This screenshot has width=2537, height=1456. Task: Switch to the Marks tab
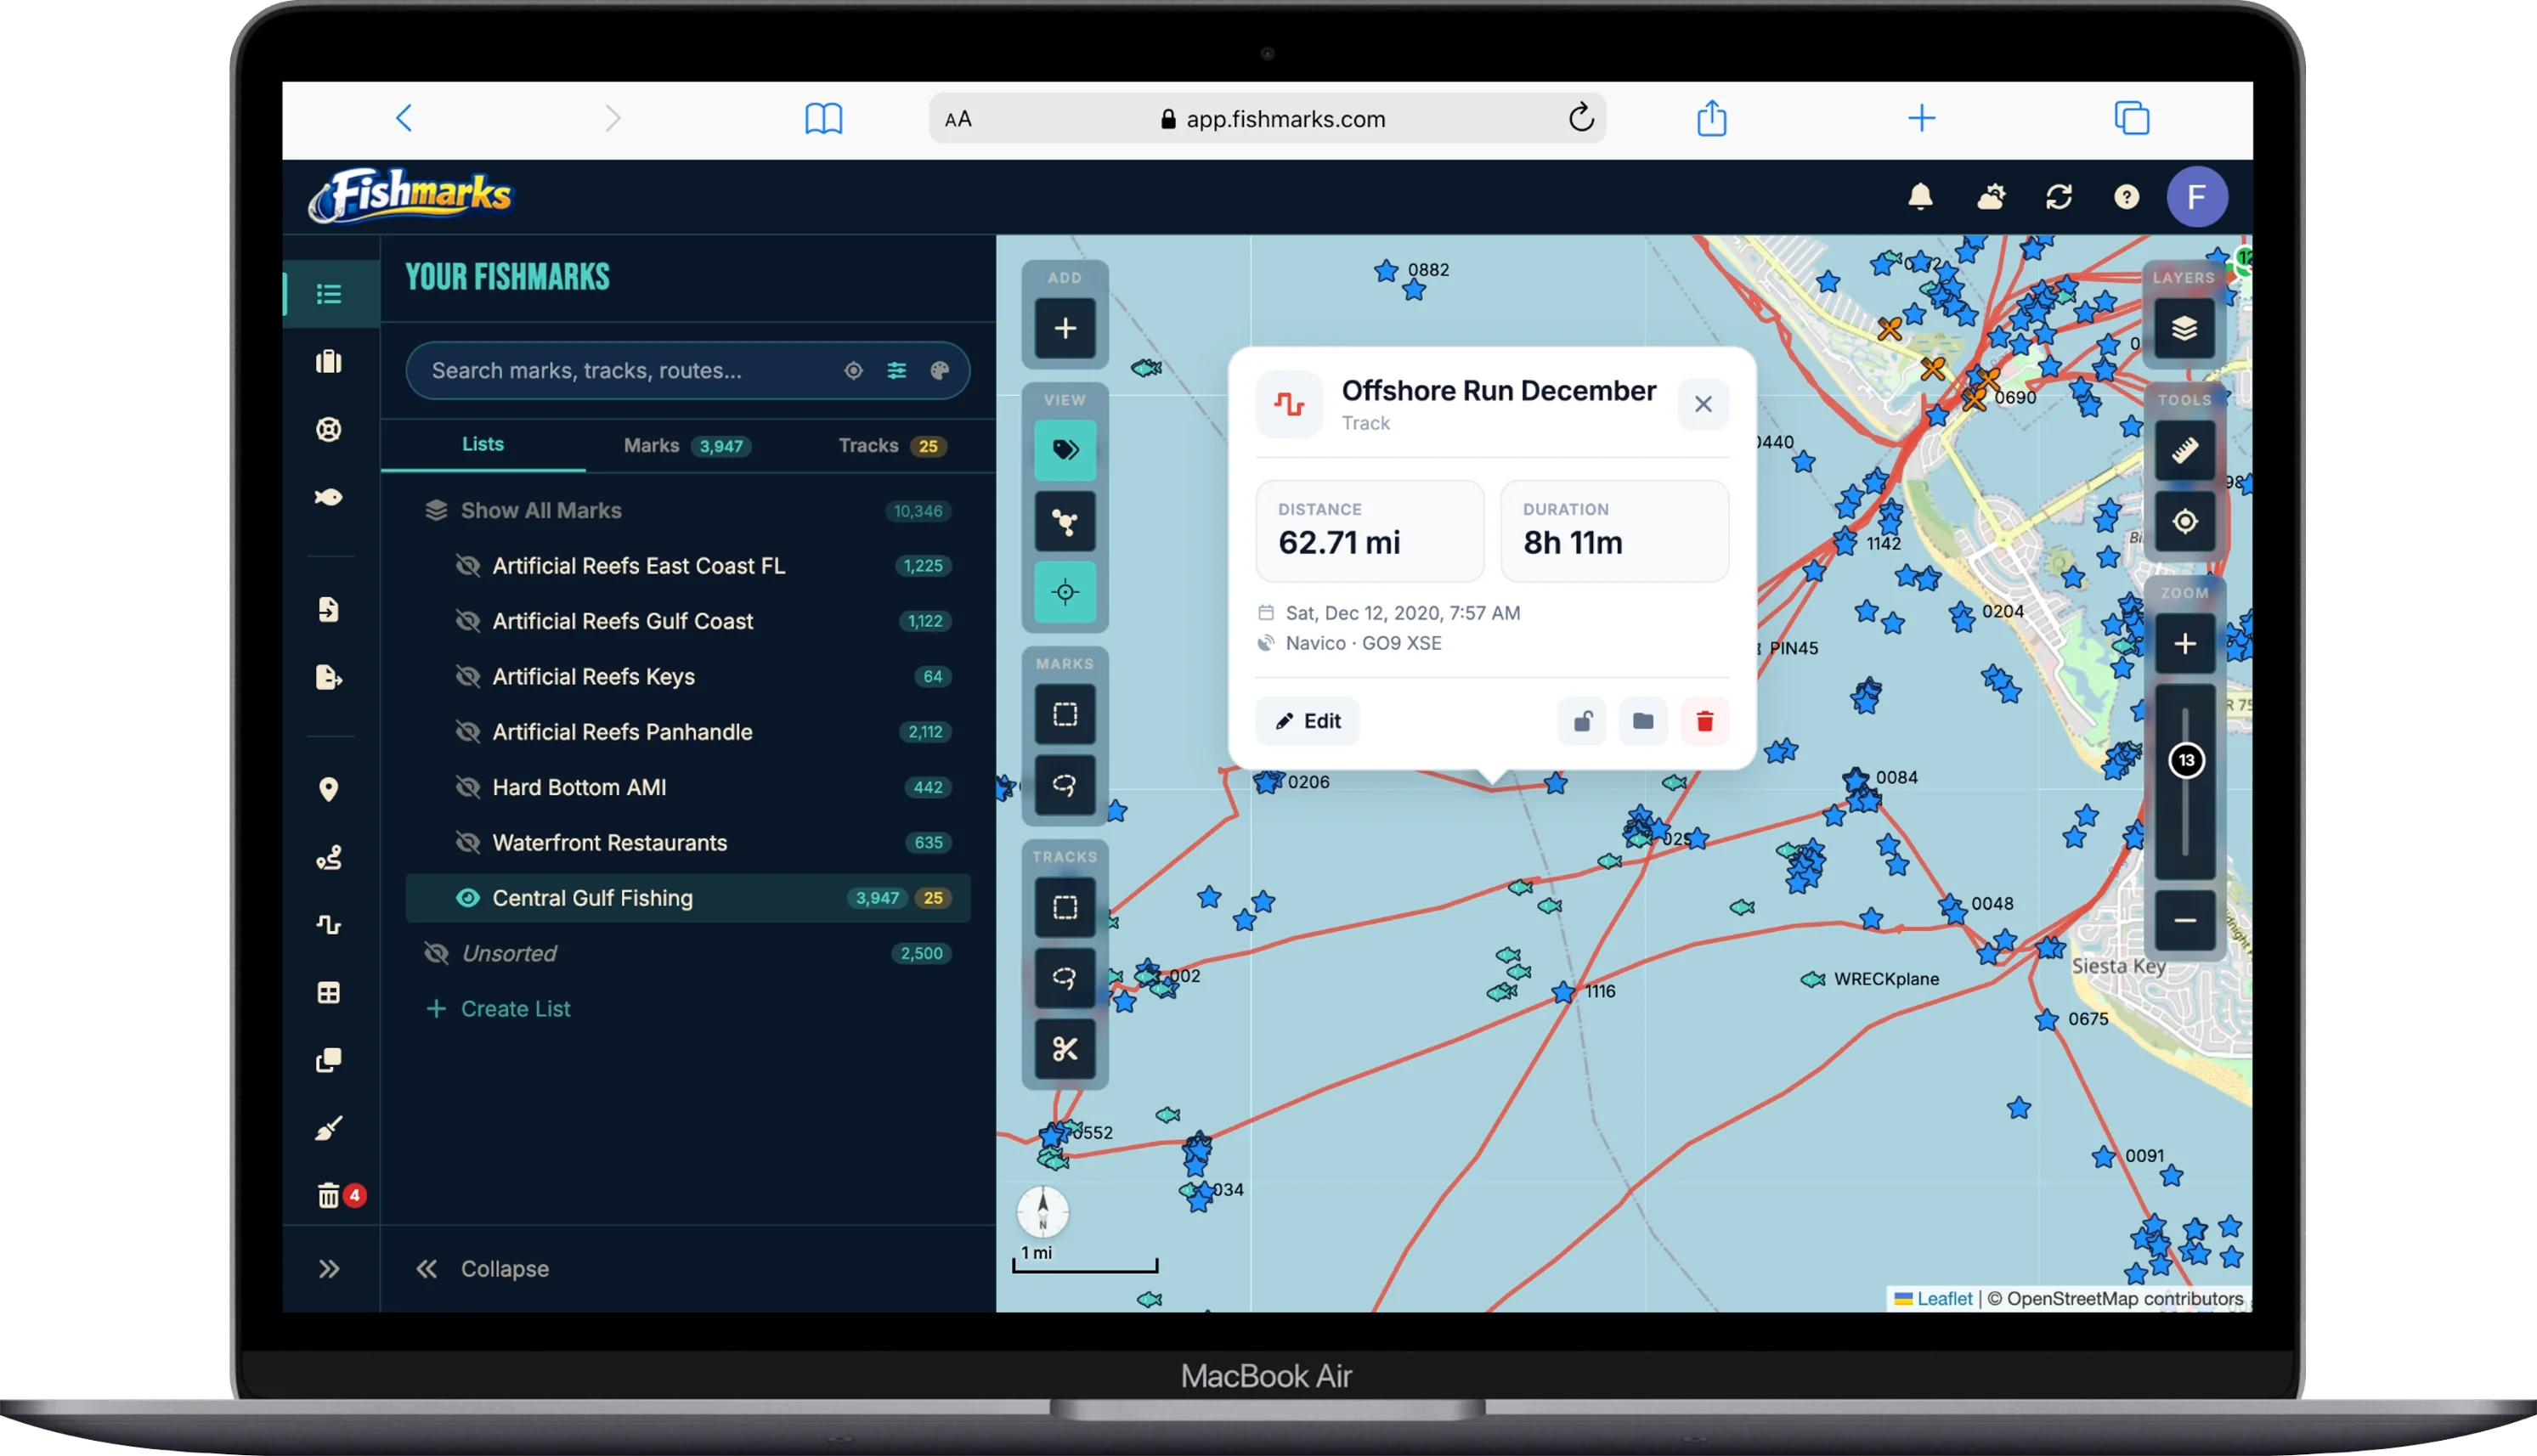pyautogui.click(x=687, y=446)
